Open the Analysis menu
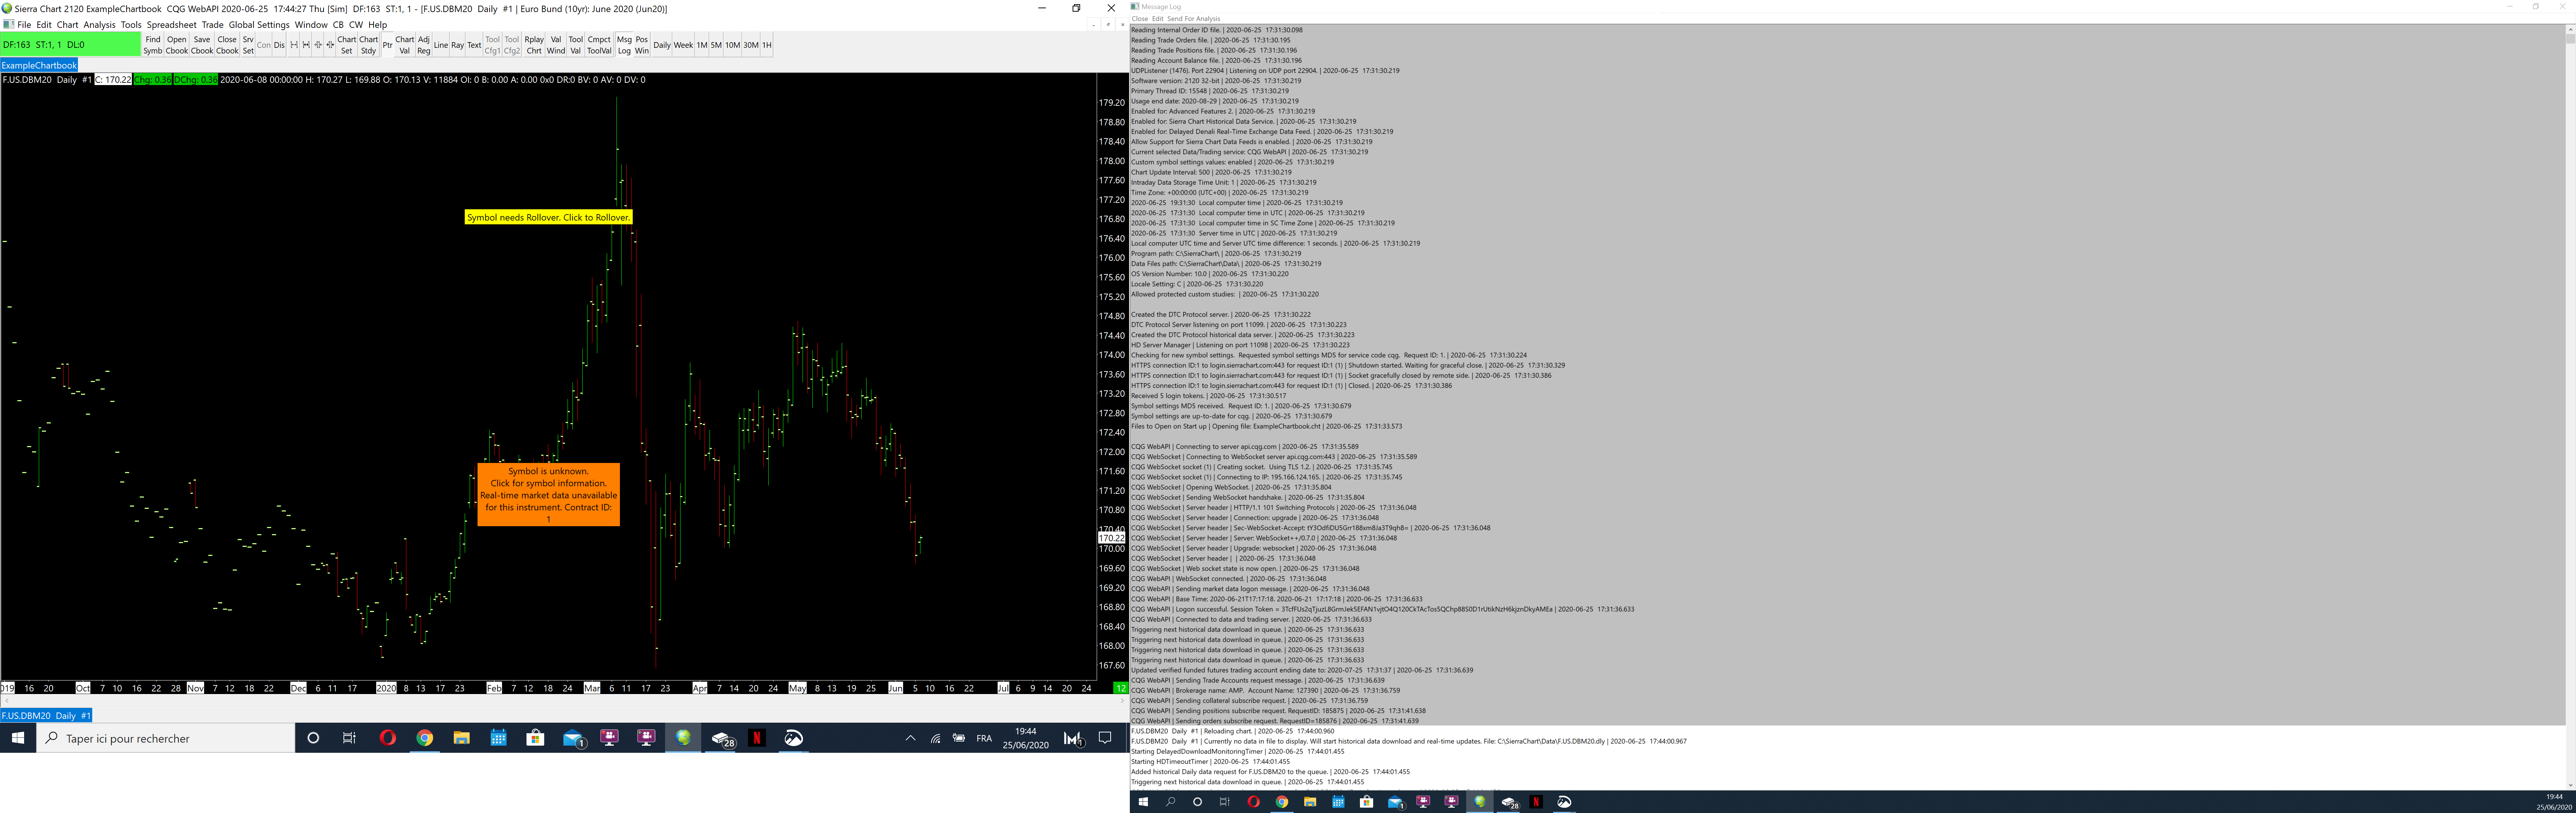 (x=99, y=25)
